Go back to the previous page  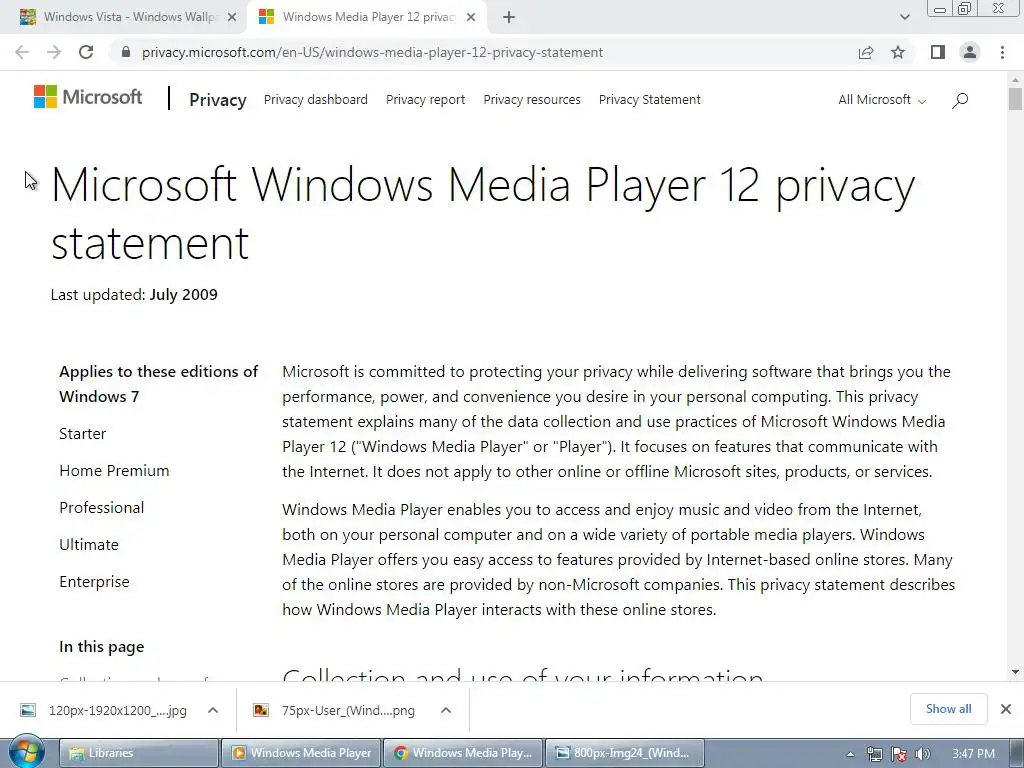tap(22, 52)
